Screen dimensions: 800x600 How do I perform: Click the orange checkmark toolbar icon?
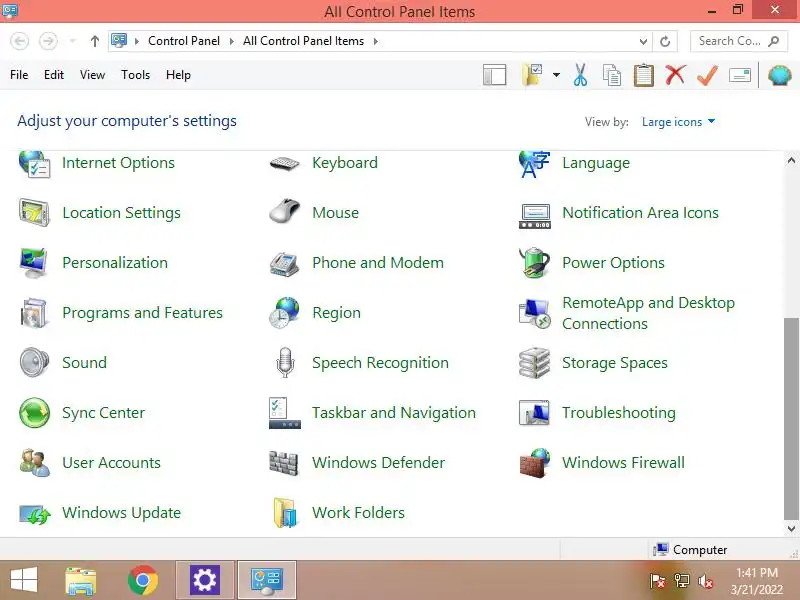[707, 76]
